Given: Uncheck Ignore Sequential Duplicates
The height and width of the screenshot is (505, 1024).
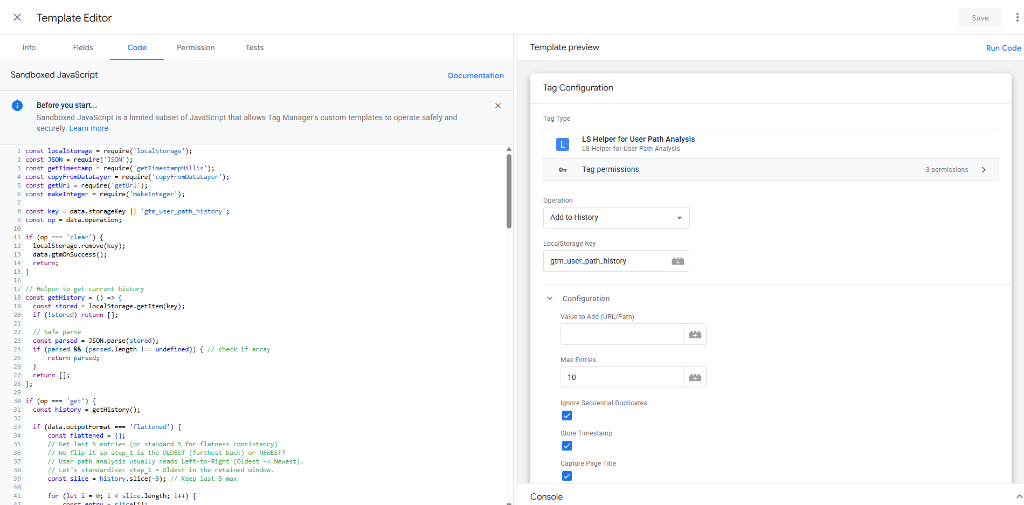Looking at the screenshot, I should [x=566, y=415].
